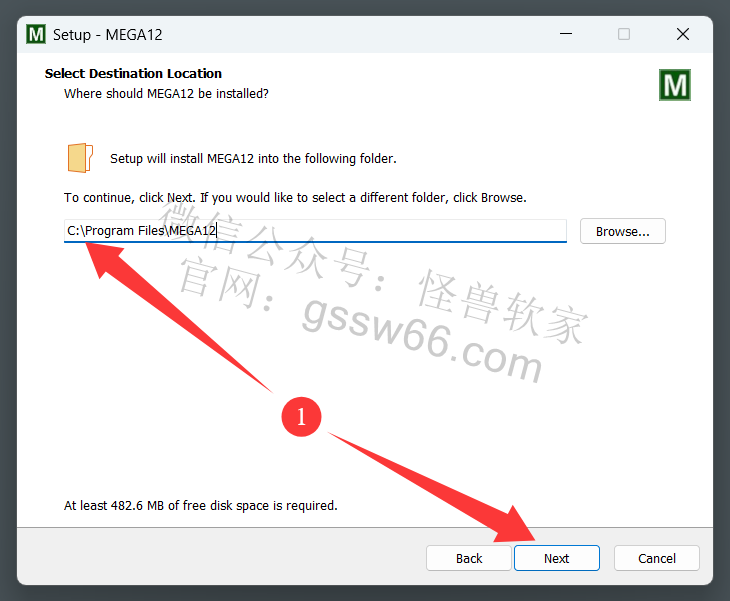Click "Where should MEGA12 be installed?" text
730x601 pixels.
click(x=166, y=94)
